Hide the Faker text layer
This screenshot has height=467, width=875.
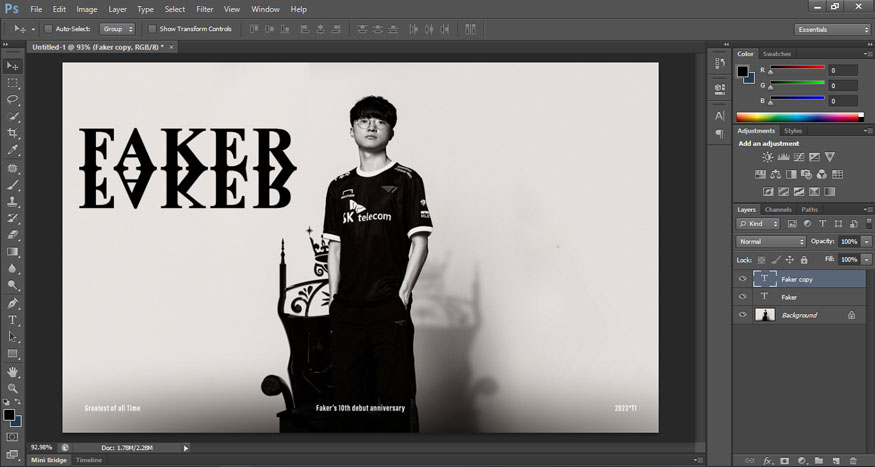click(742, 297)
